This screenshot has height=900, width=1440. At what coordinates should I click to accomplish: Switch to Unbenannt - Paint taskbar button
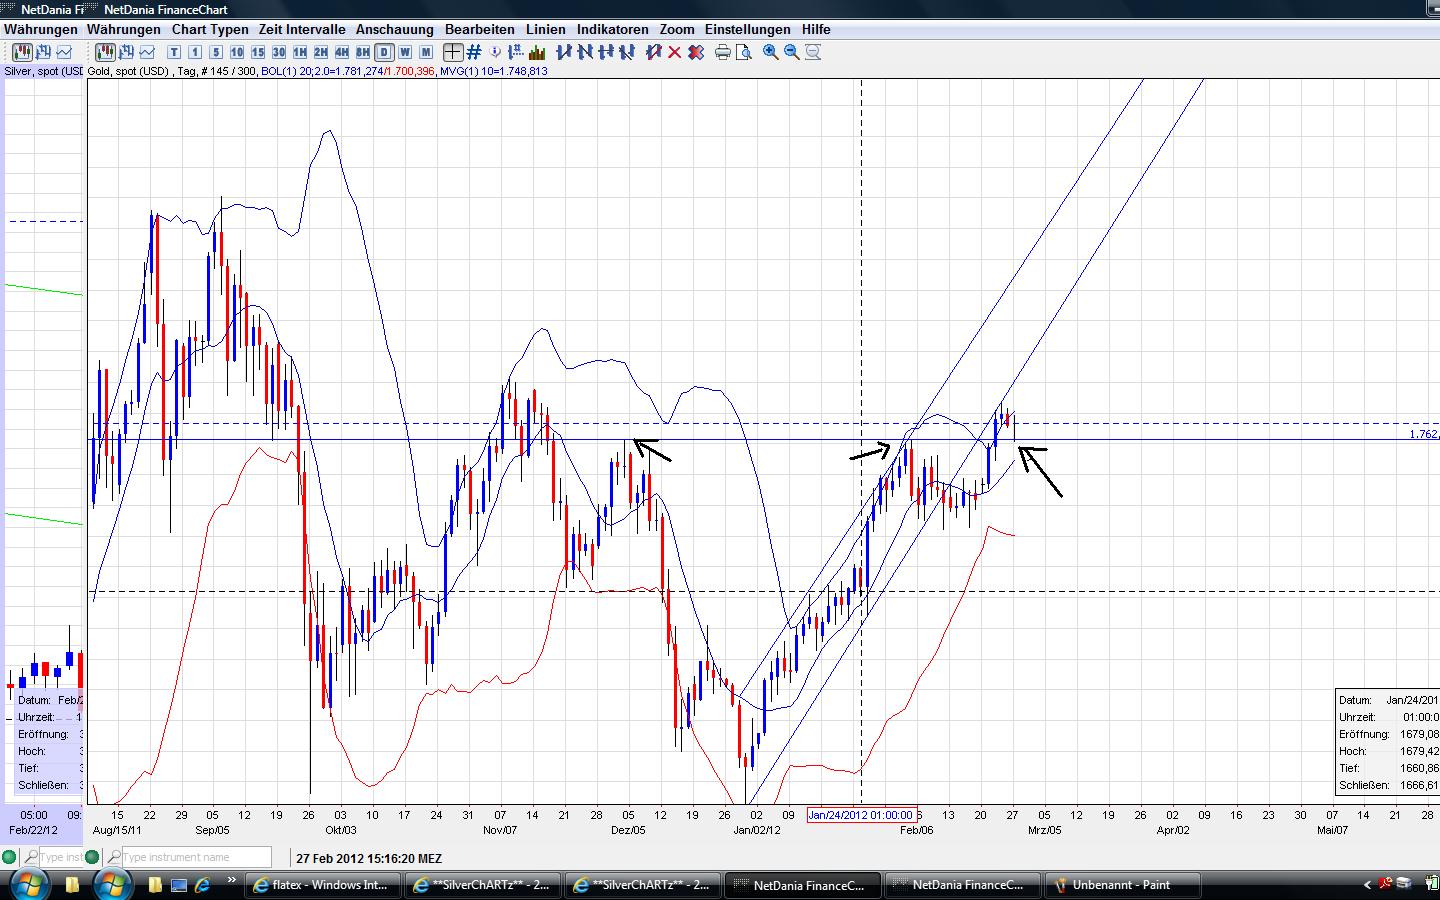click(x=1124, y=885)
